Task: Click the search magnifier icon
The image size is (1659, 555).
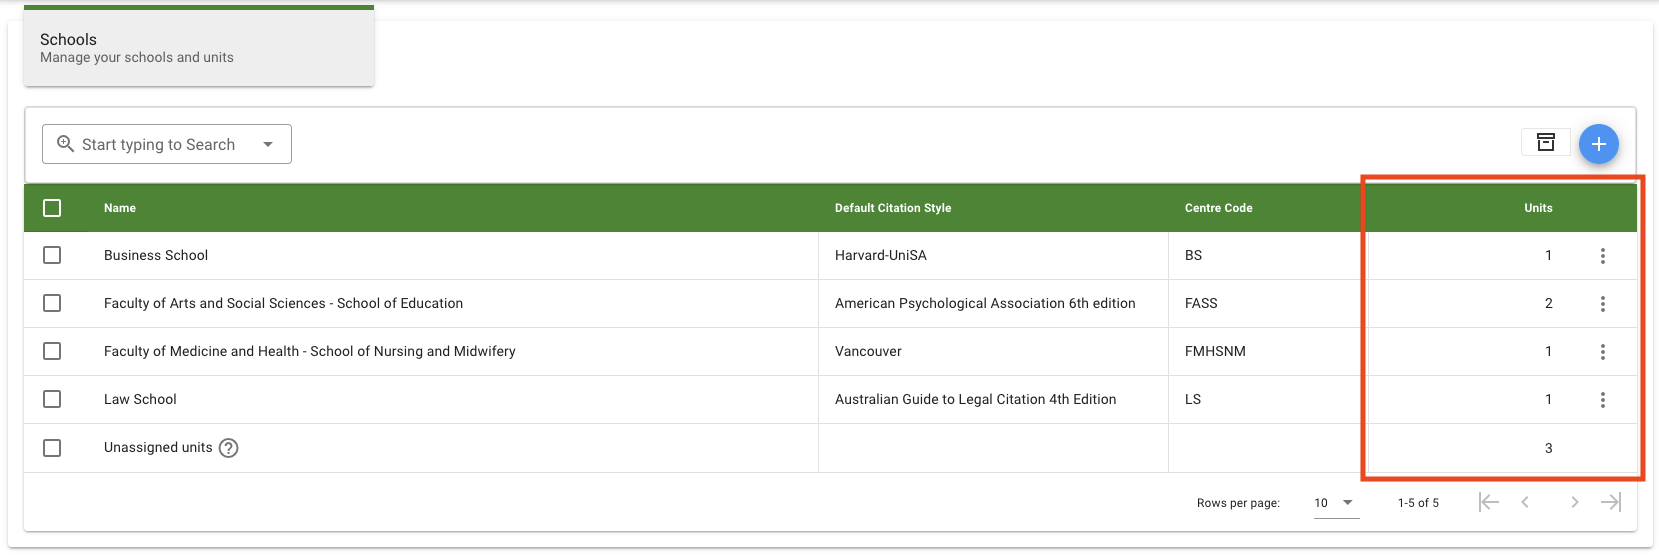Action: [x=66, y=144]
